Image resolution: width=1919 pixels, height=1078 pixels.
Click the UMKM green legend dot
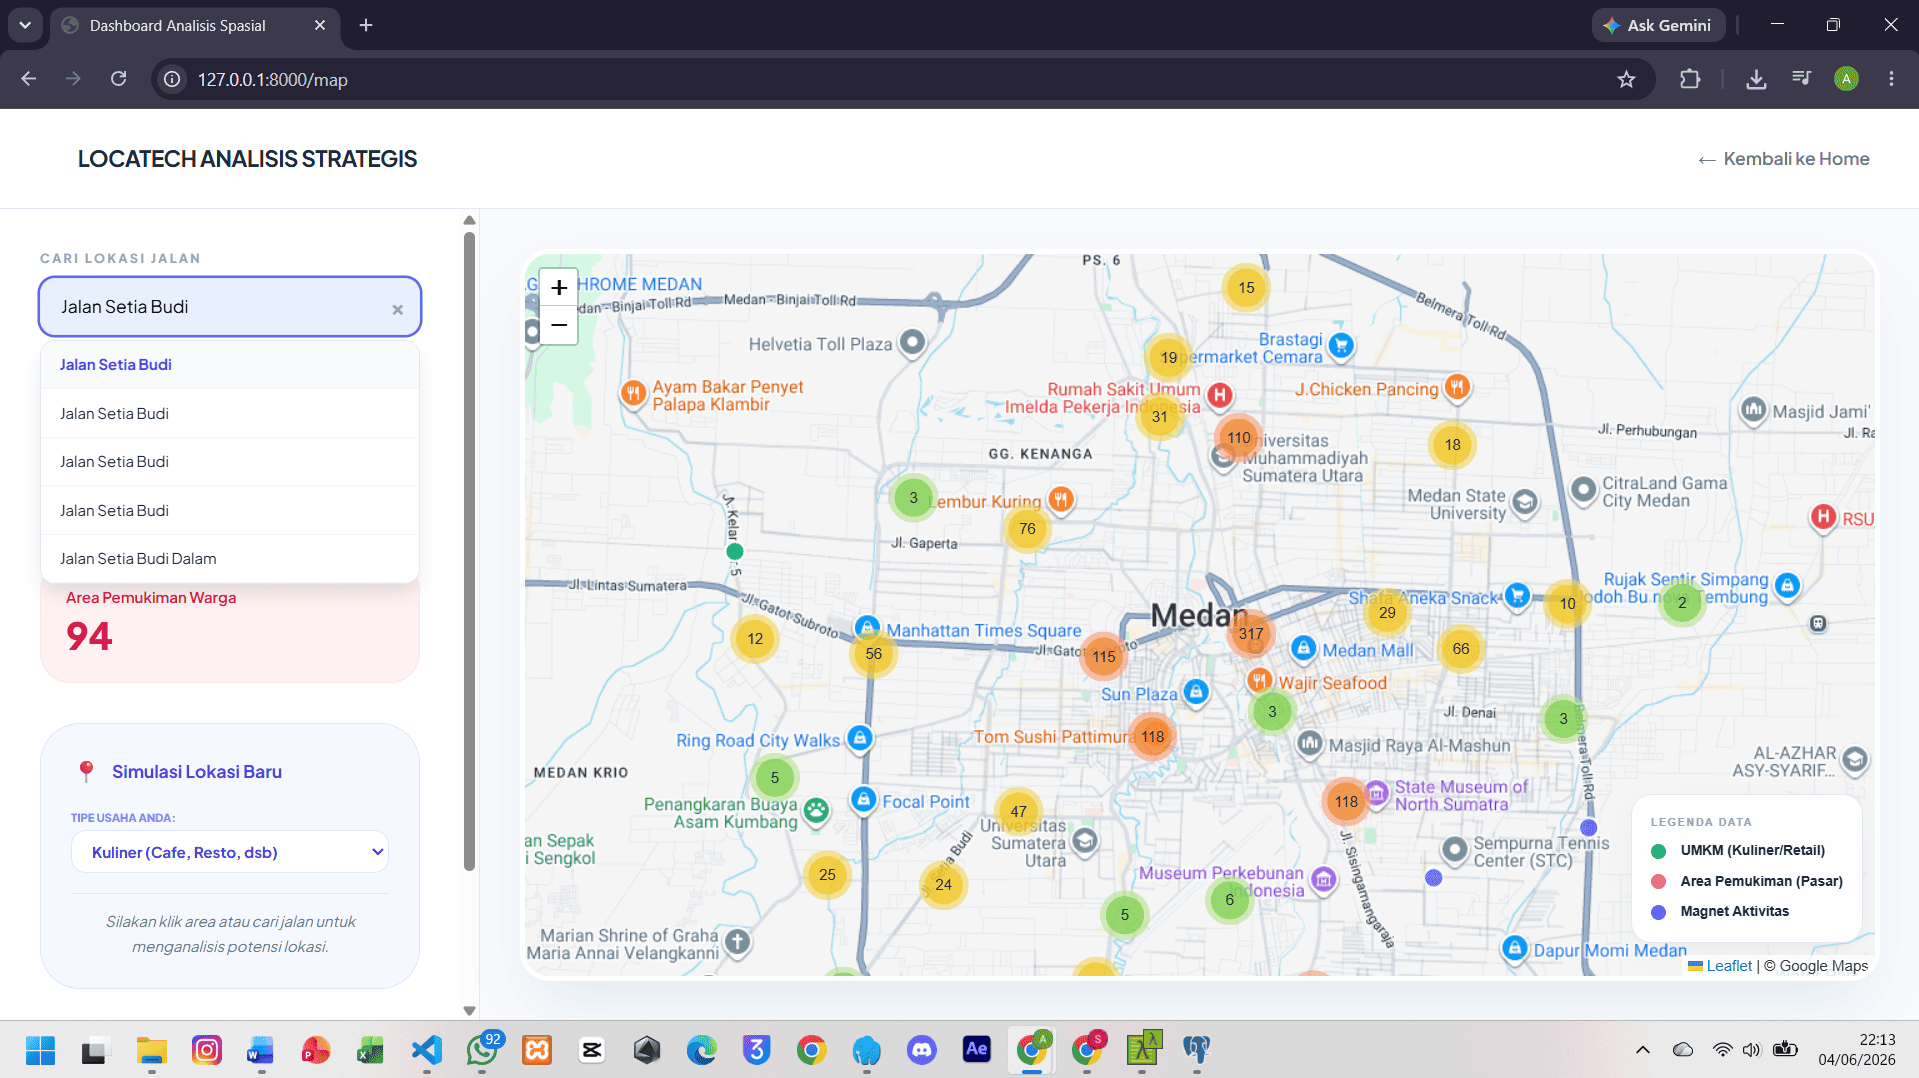1659,851
